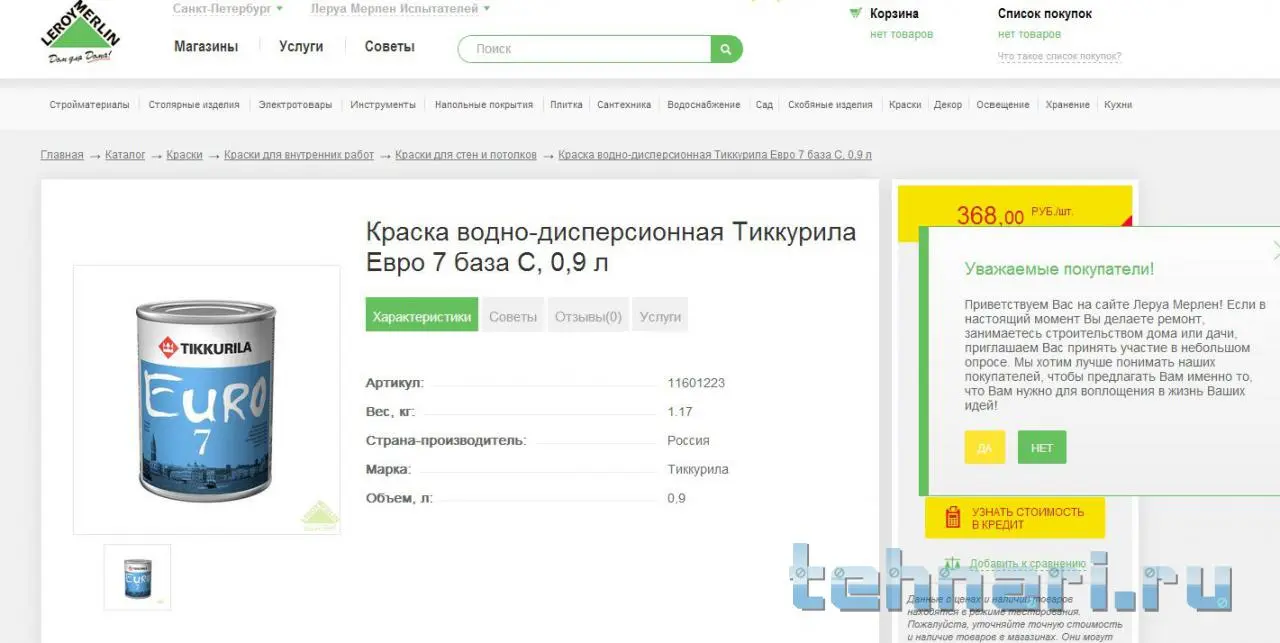Open the Инструменты category
Viewport: 1280px width, 643px height.
pyautogui.click(x=383, y=105)
